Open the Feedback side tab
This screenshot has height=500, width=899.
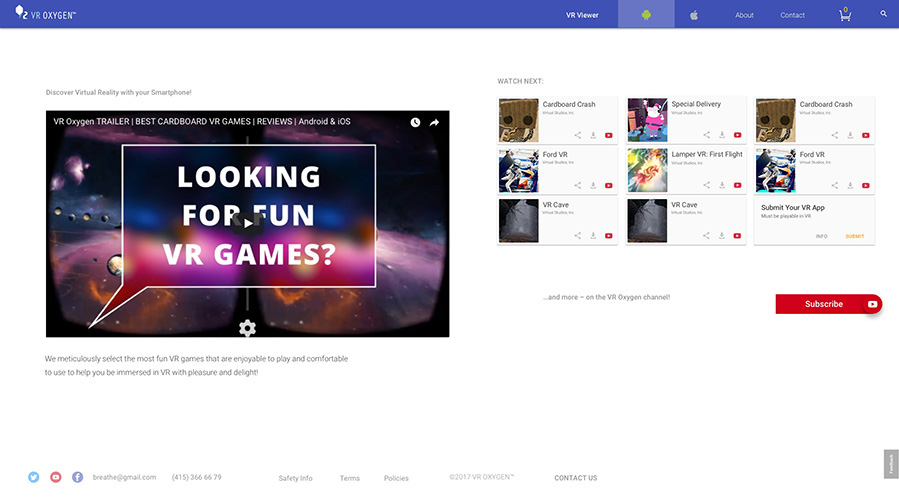(x=891, y=464)
